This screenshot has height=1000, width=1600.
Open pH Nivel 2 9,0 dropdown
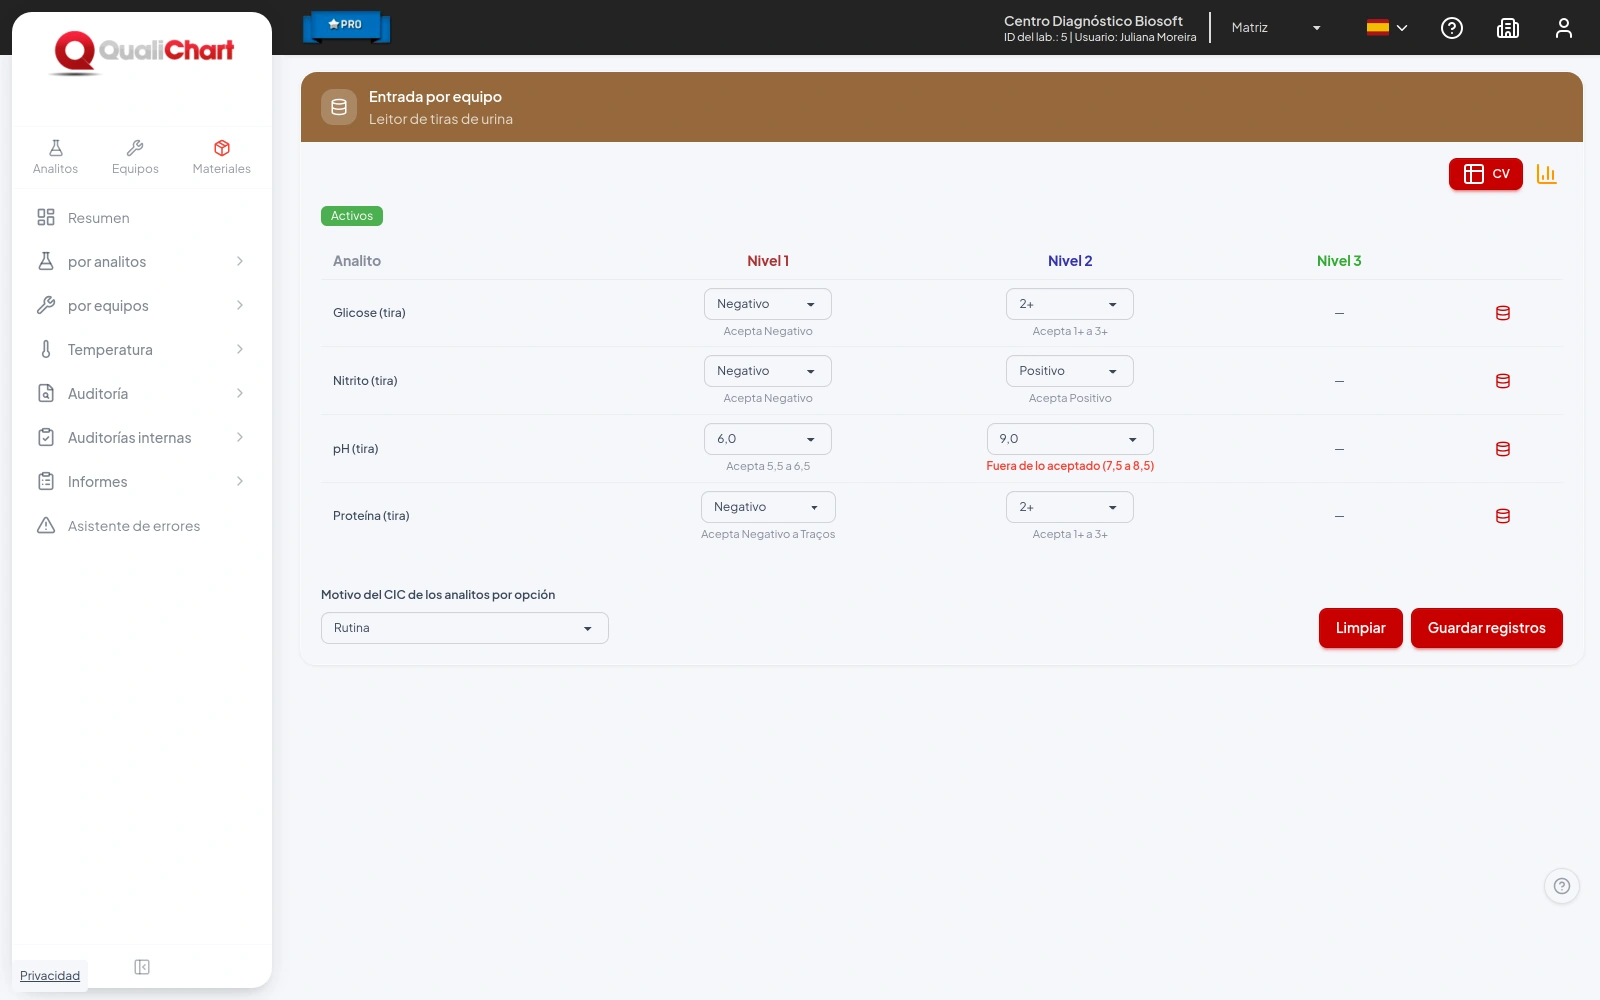[1070, 439]
